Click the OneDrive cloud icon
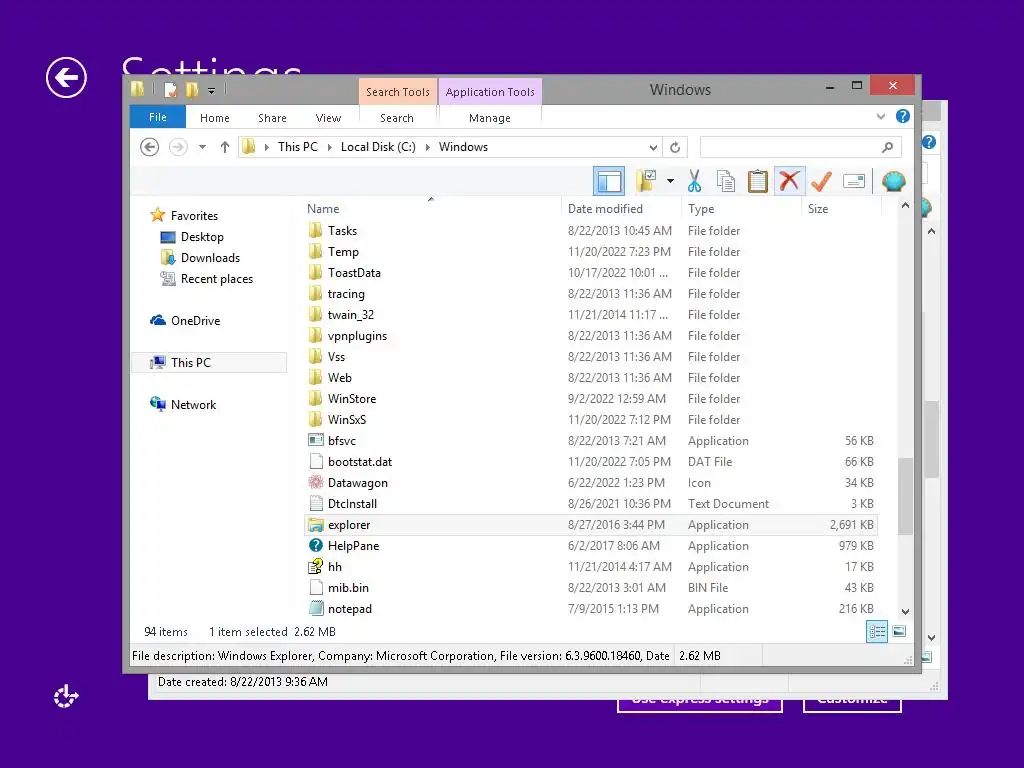 [x=158, y=321]
